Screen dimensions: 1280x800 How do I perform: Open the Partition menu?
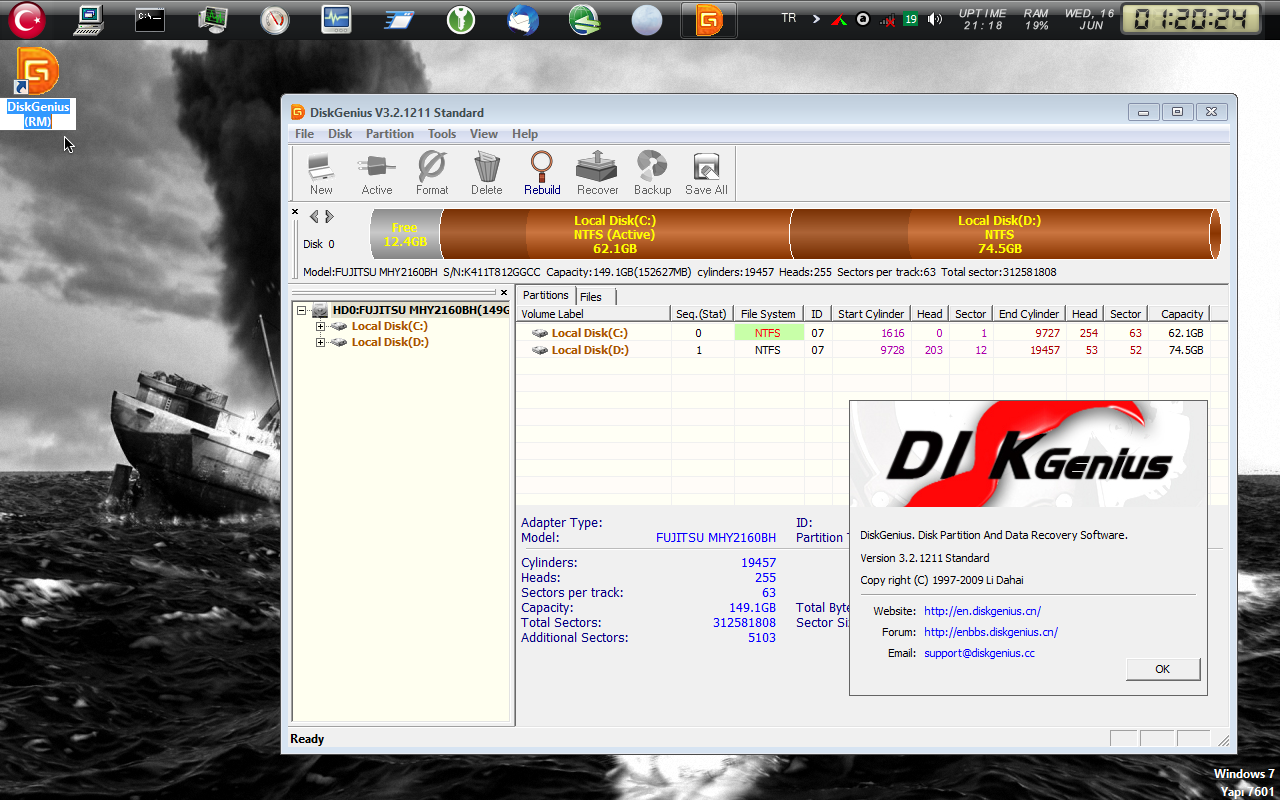[x=390, y=134]
